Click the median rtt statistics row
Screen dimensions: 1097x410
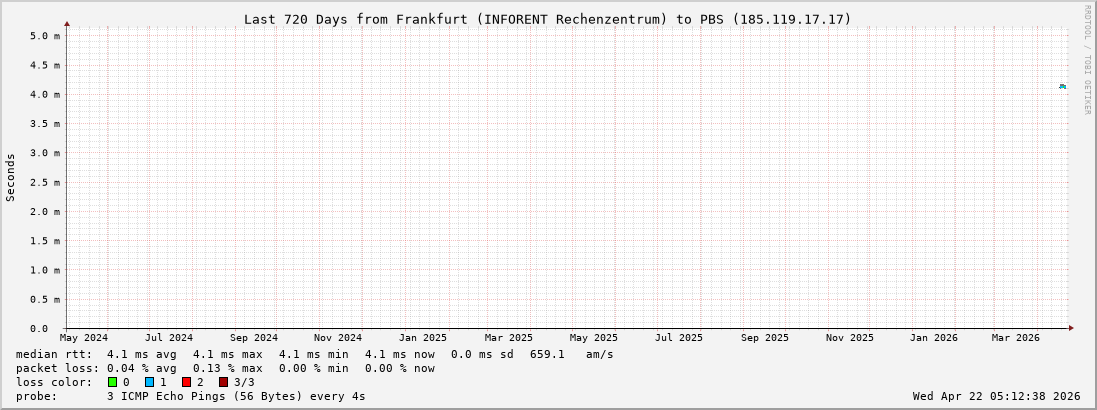[x=314, y=354]
